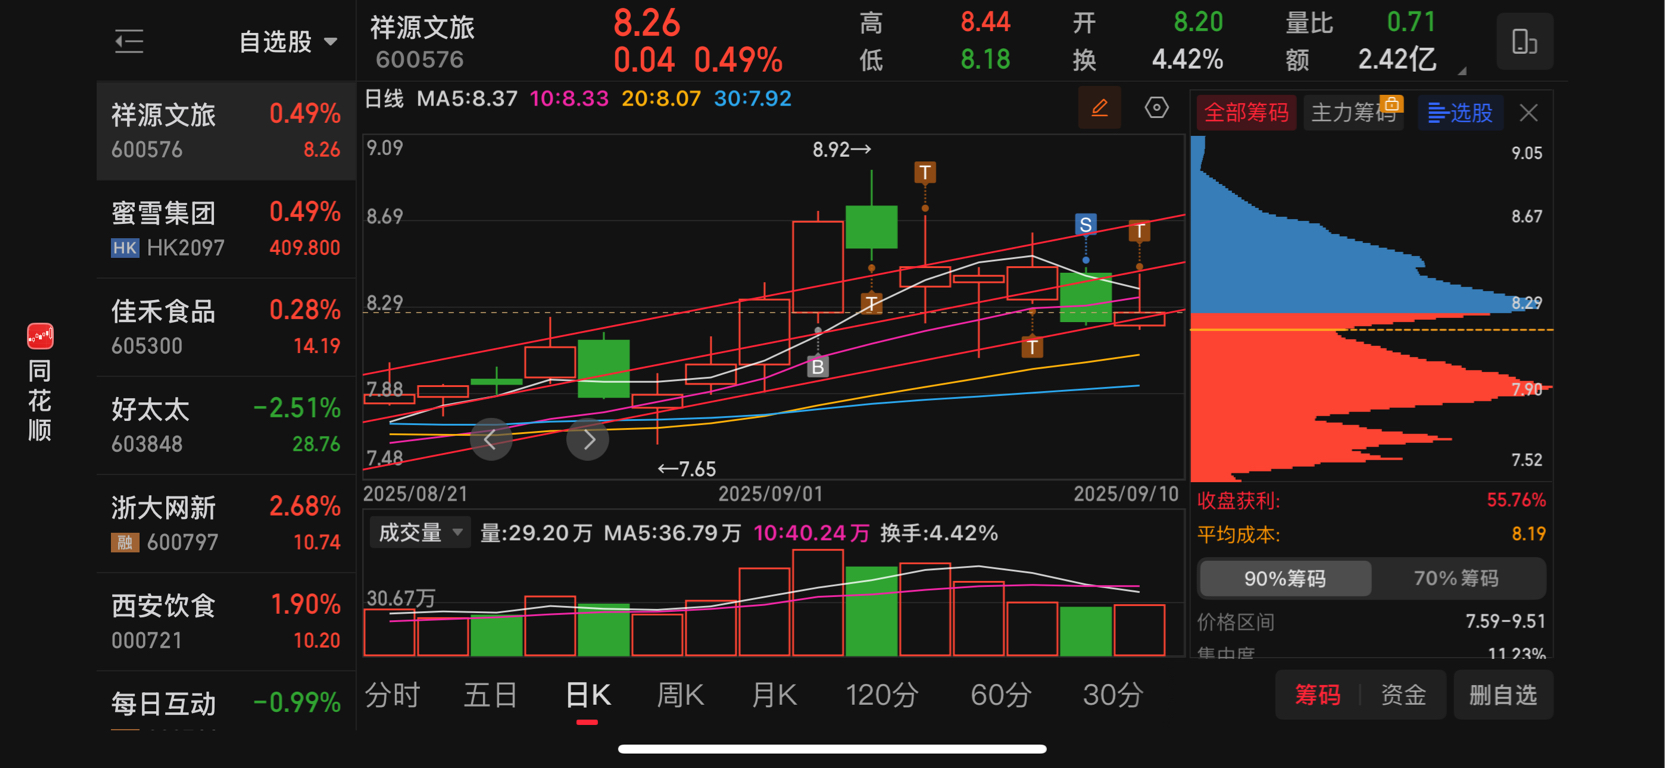Tap the 同花顺 app logo icon

(40, 336)
